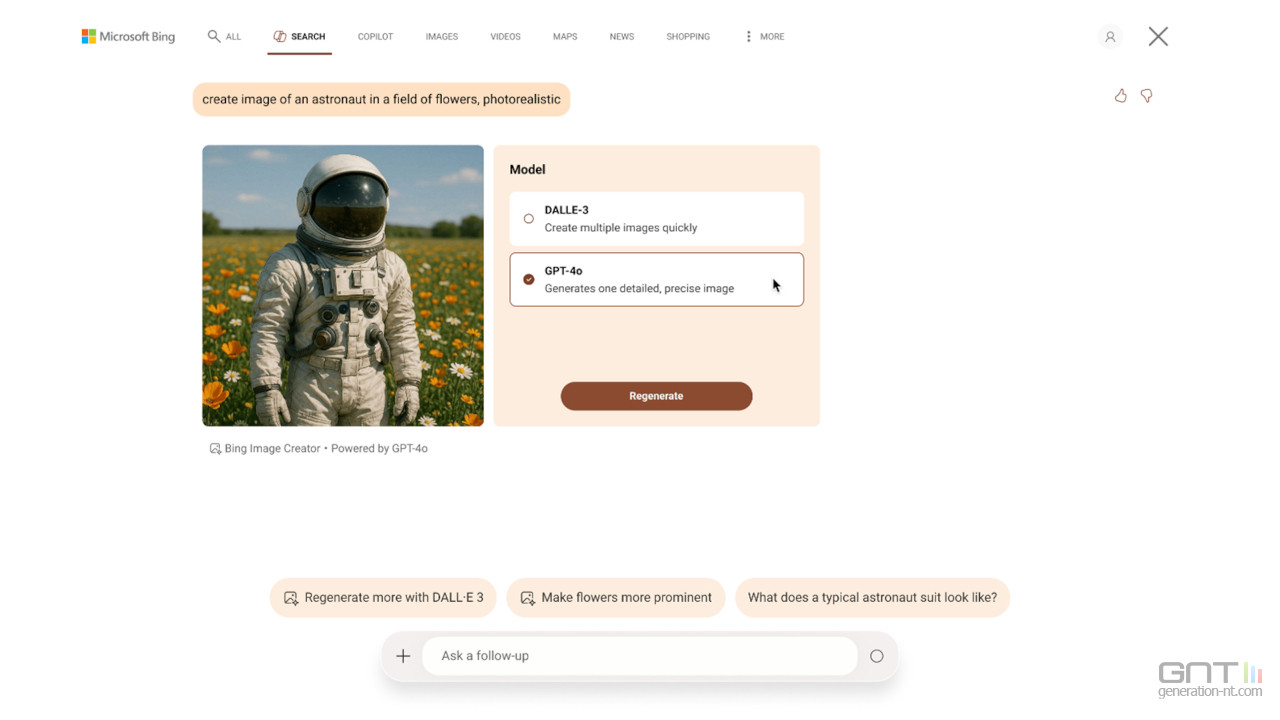Screen dimensions: 1280x720
Task: Select the GPT-4o model radio option
Action: 529,280
